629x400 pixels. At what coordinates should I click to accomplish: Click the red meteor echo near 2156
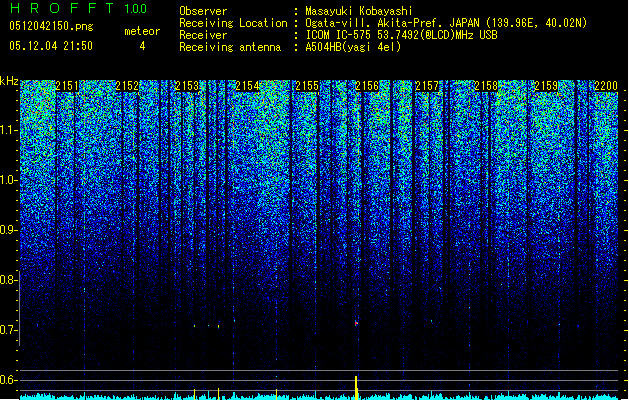coord(356,323)
